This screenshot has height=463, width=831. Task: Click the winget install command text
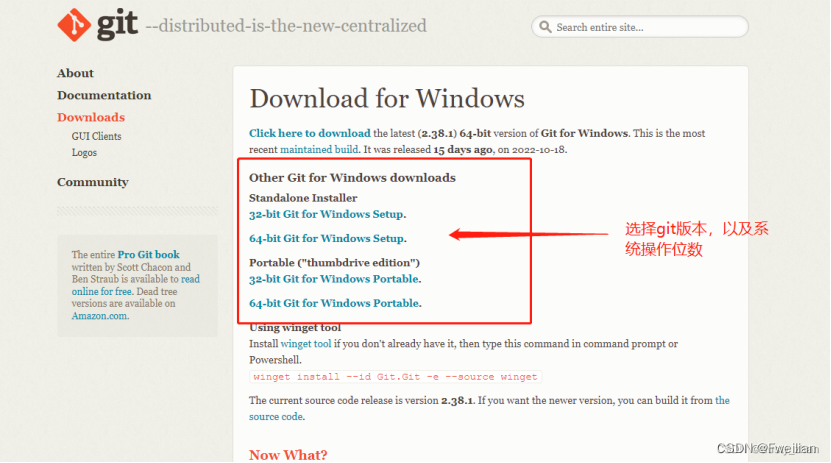tap(395, 377)
